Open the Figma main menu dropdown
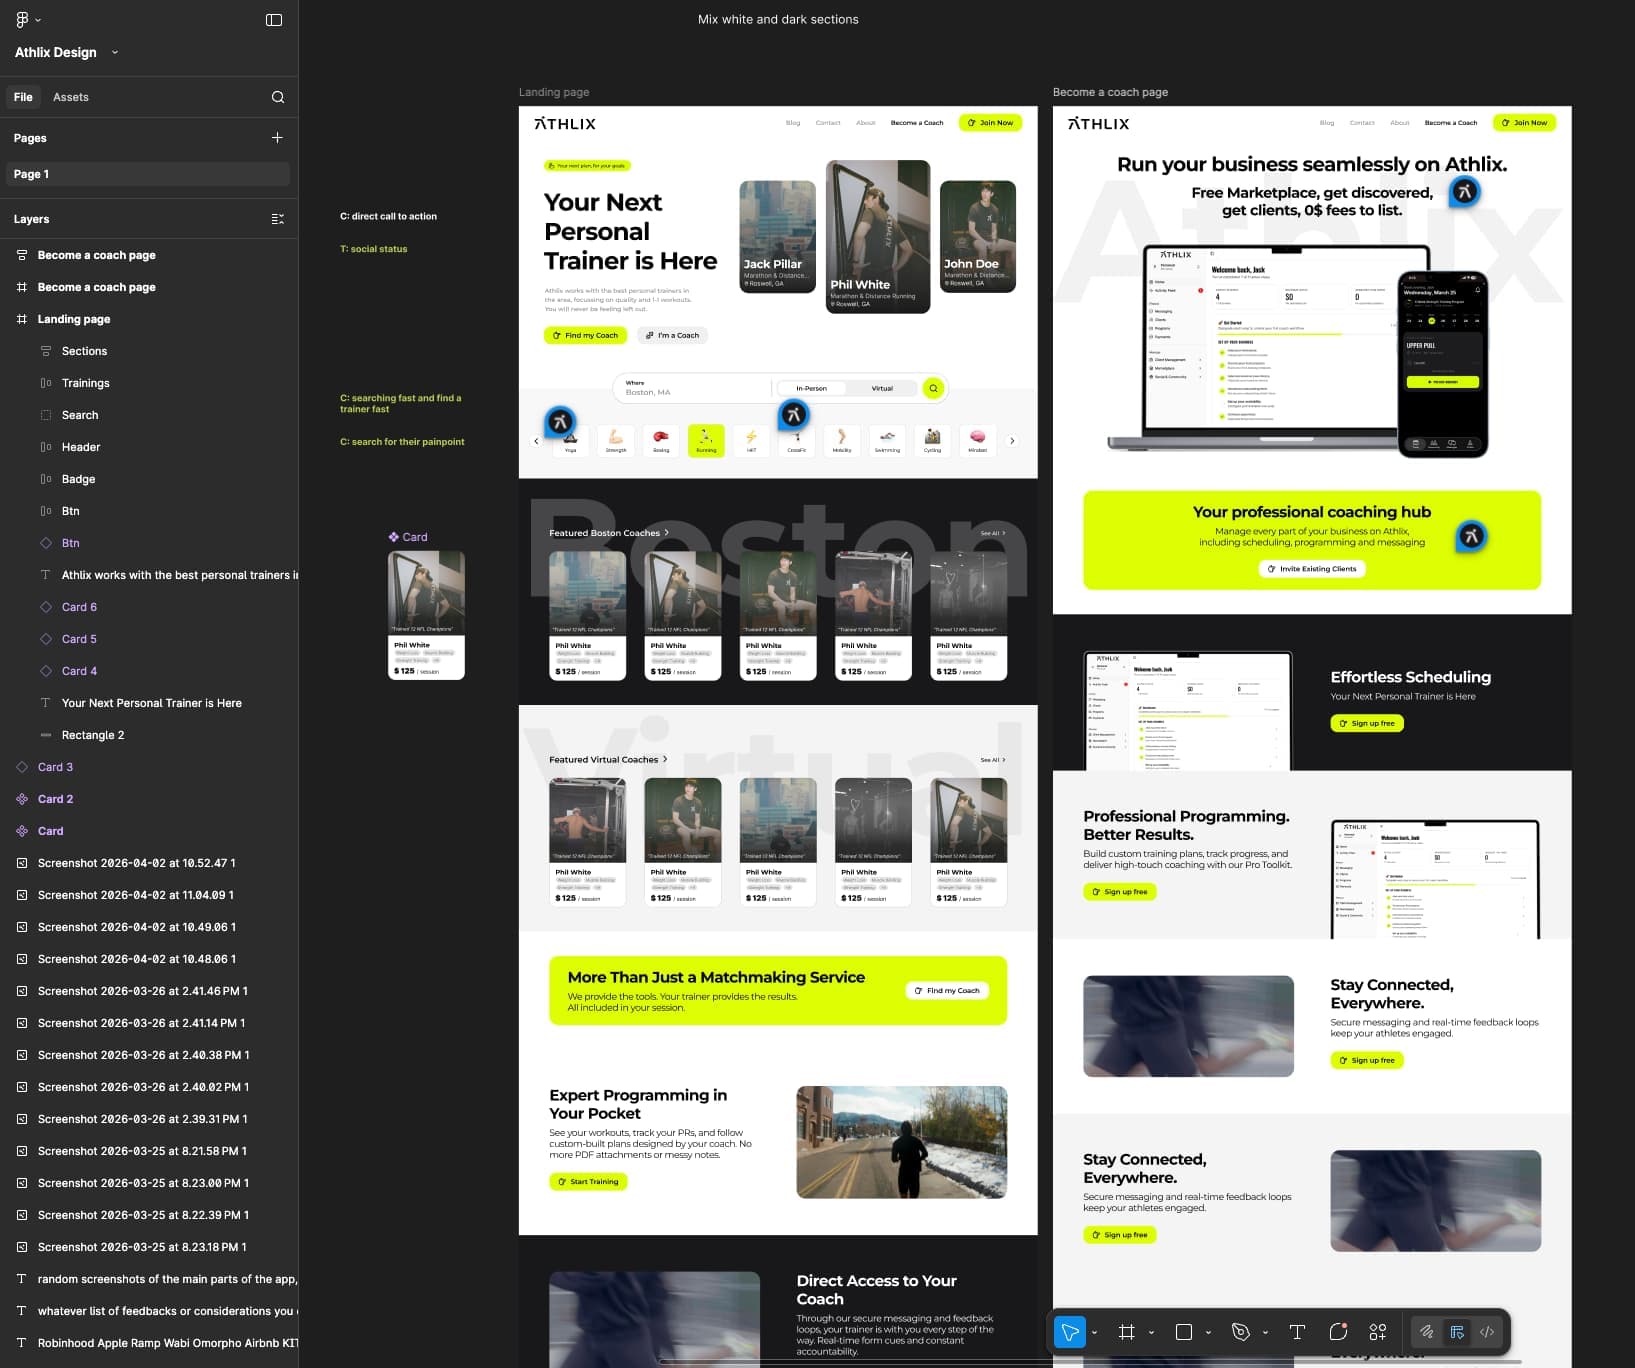The image size is (1635, 1368). tap(27, 20)
